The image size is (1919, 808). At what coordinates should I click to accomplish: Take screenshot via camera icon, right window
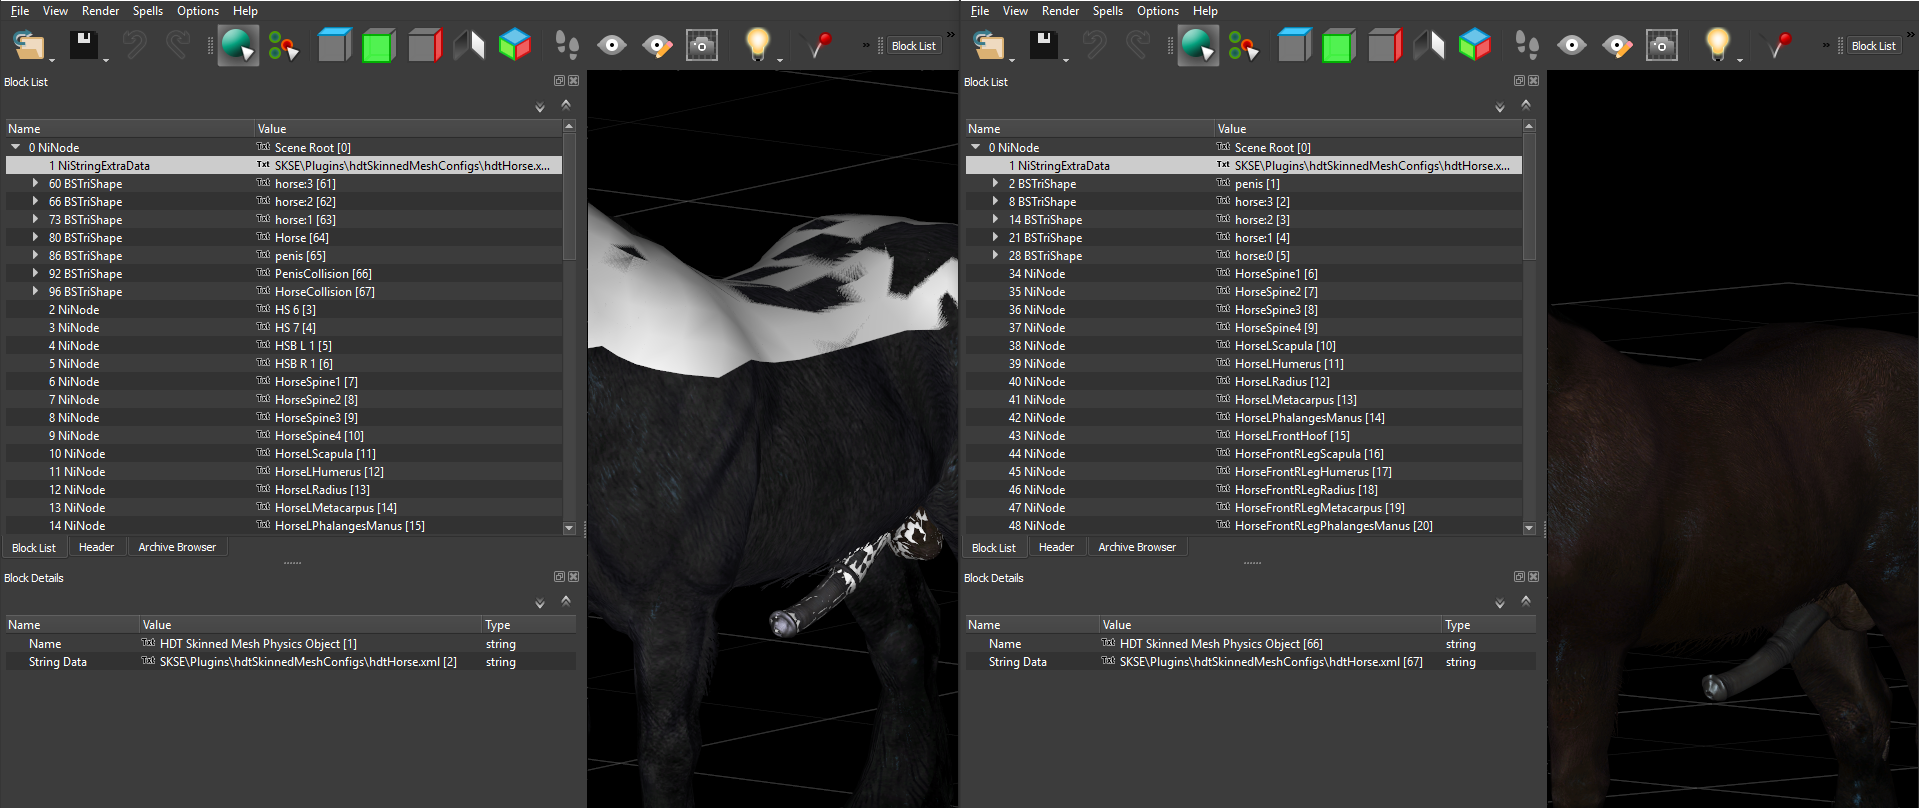(x=1662, y=45)
